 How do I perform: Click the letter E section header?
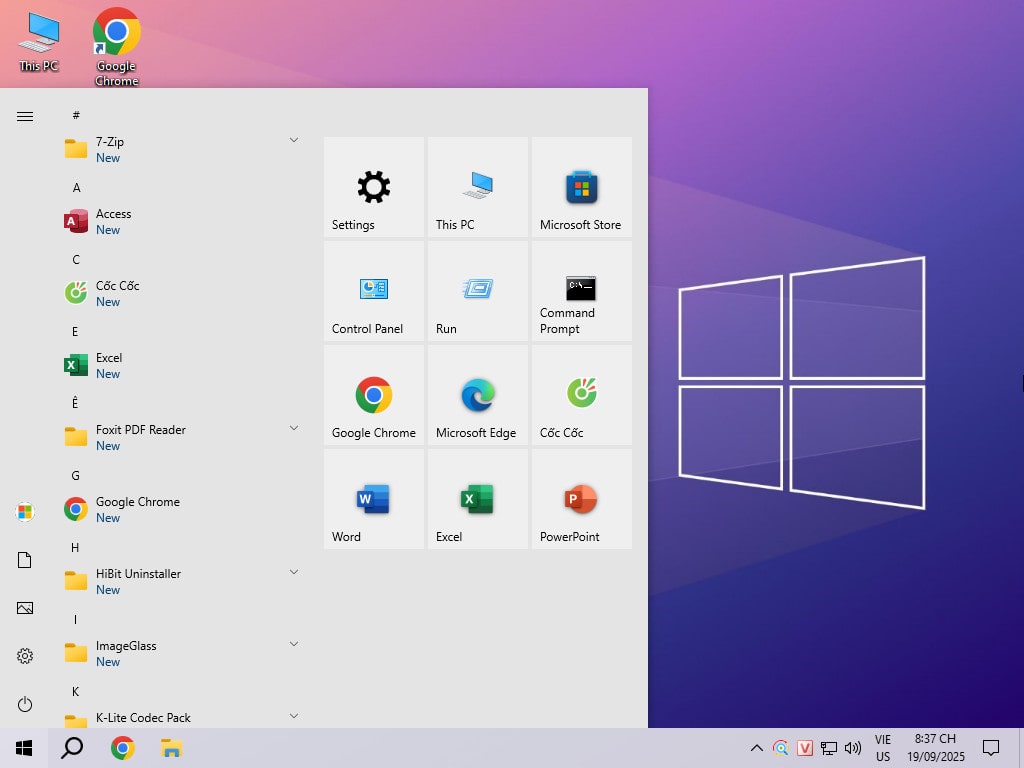click(75, 331)
